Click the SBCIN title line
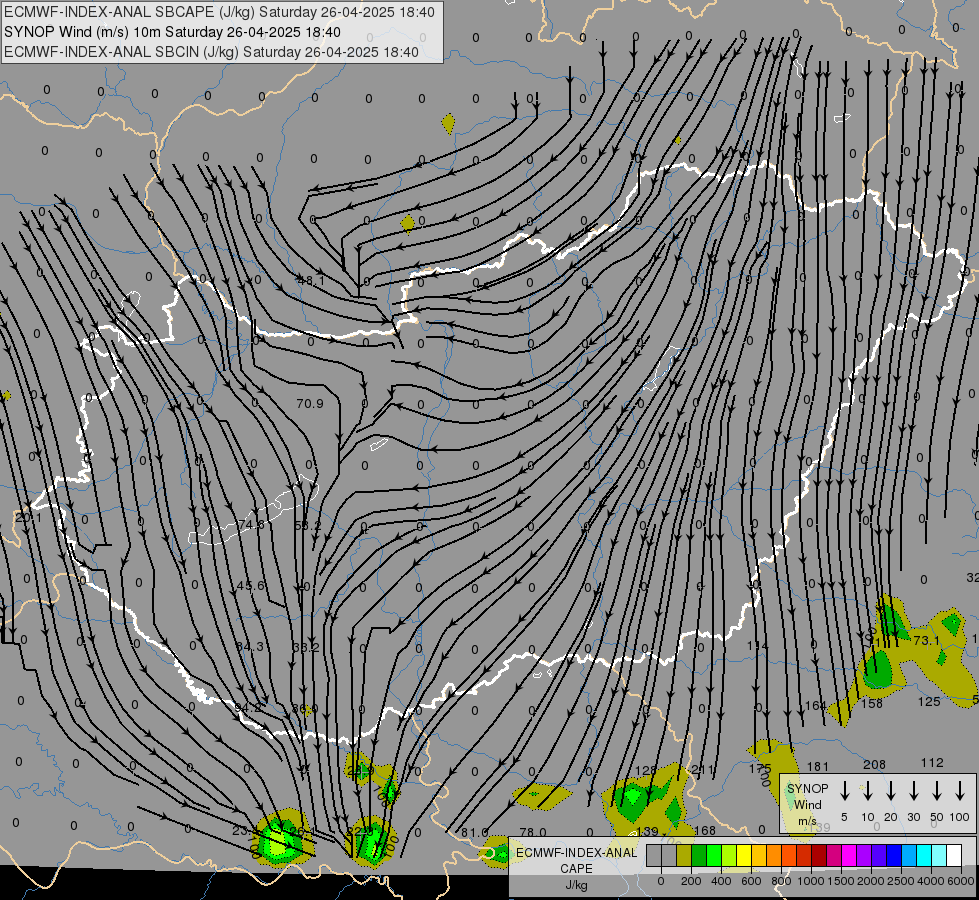Screen dimensions: 979x900 (x=211, y=52)
